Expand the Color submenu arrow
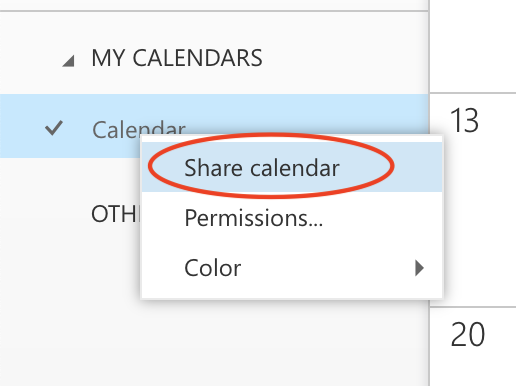Image resolution: width=516 pixels, height=386 pixels. point(419,268)
